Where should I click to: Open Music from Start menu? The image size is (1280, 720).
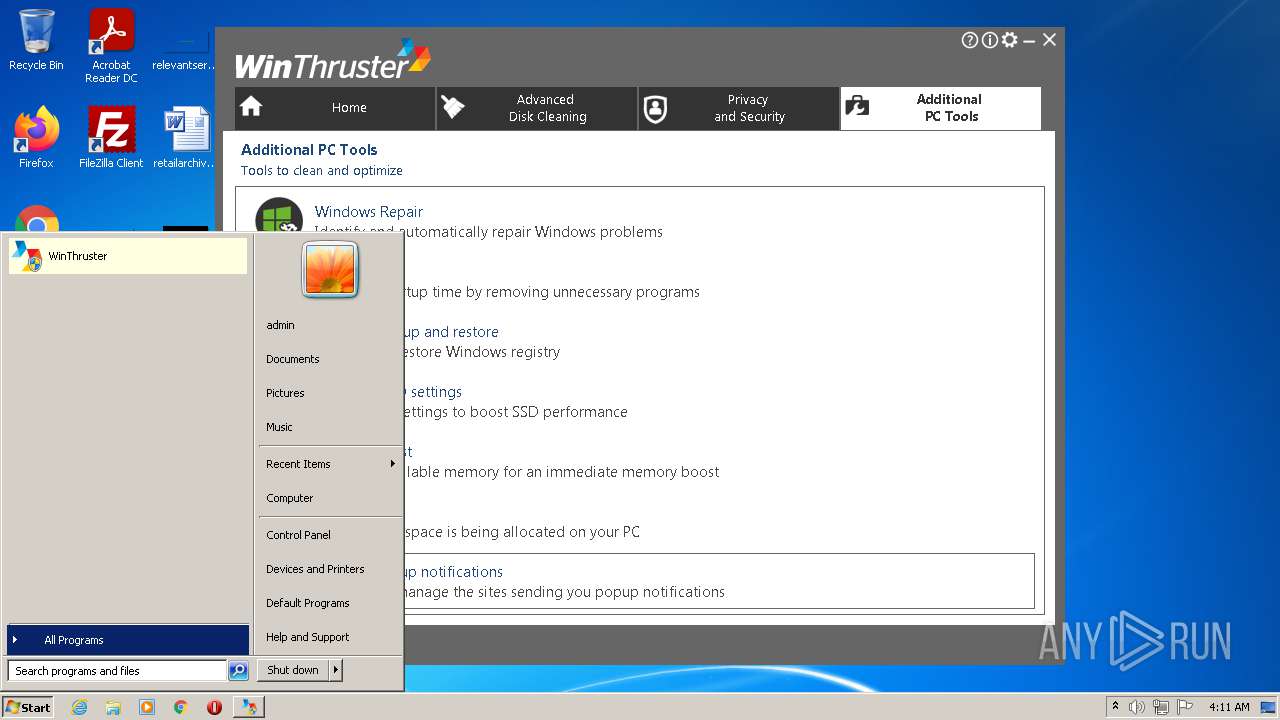coord(279,427)
